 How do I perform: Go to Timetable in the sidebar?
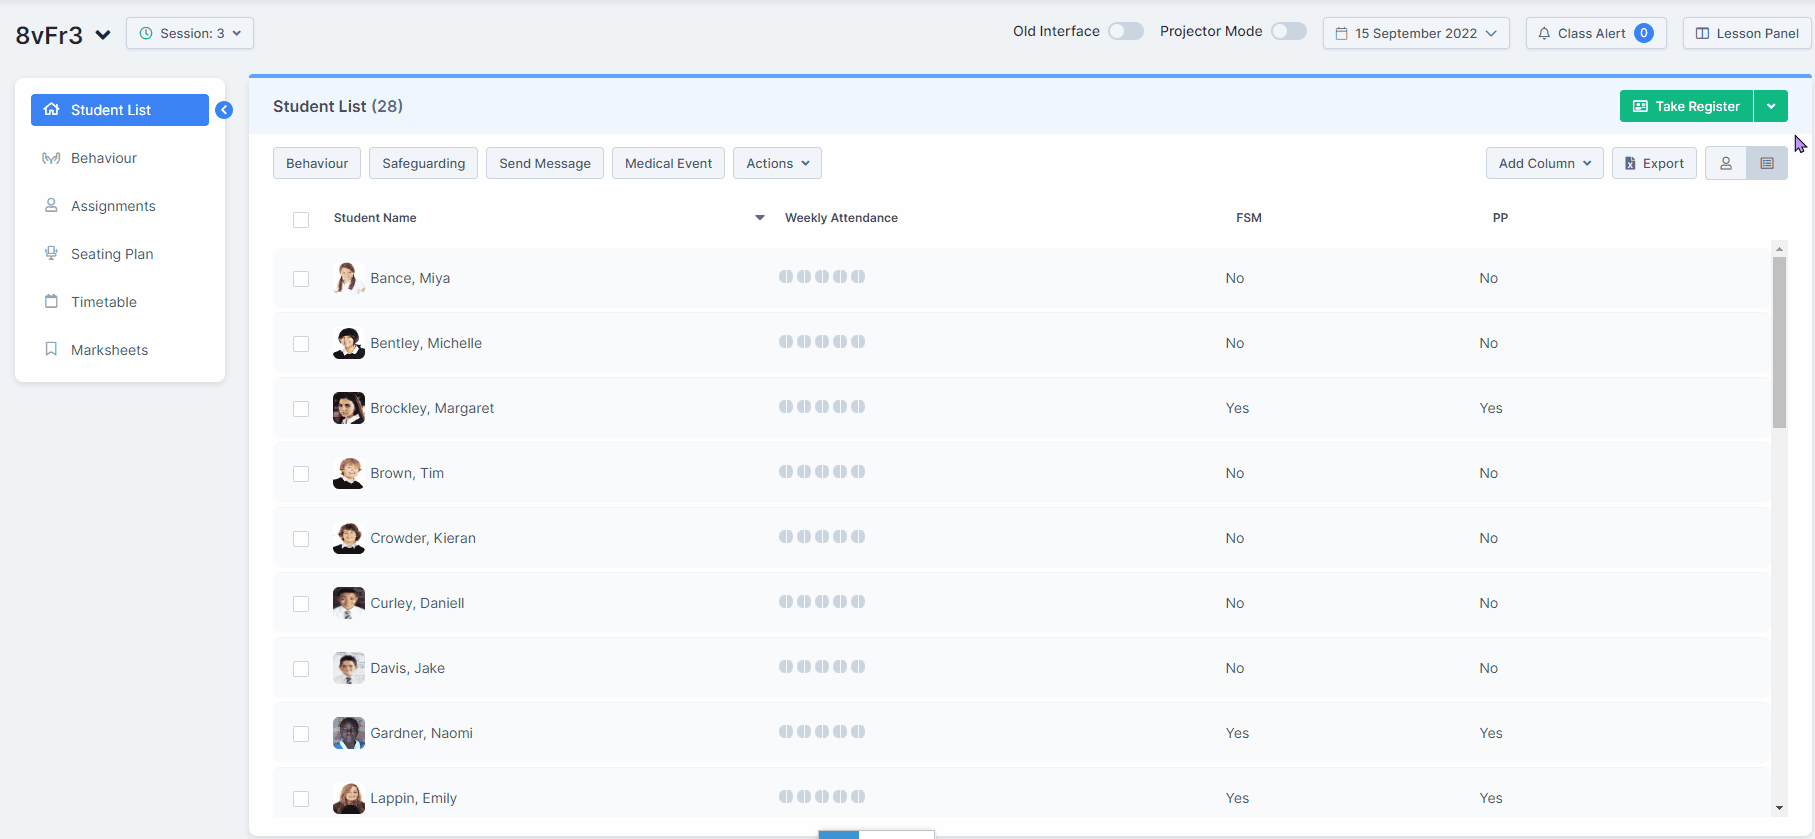click(x=103, y=302)
